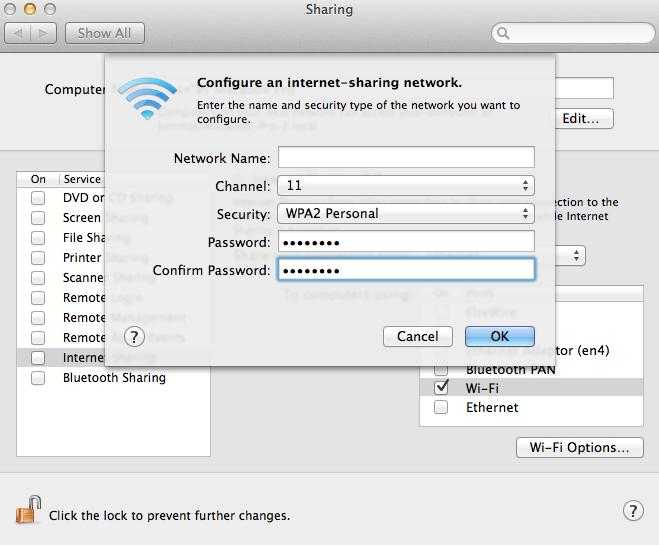Toggle Scanner Sharing checkbox

38,278
